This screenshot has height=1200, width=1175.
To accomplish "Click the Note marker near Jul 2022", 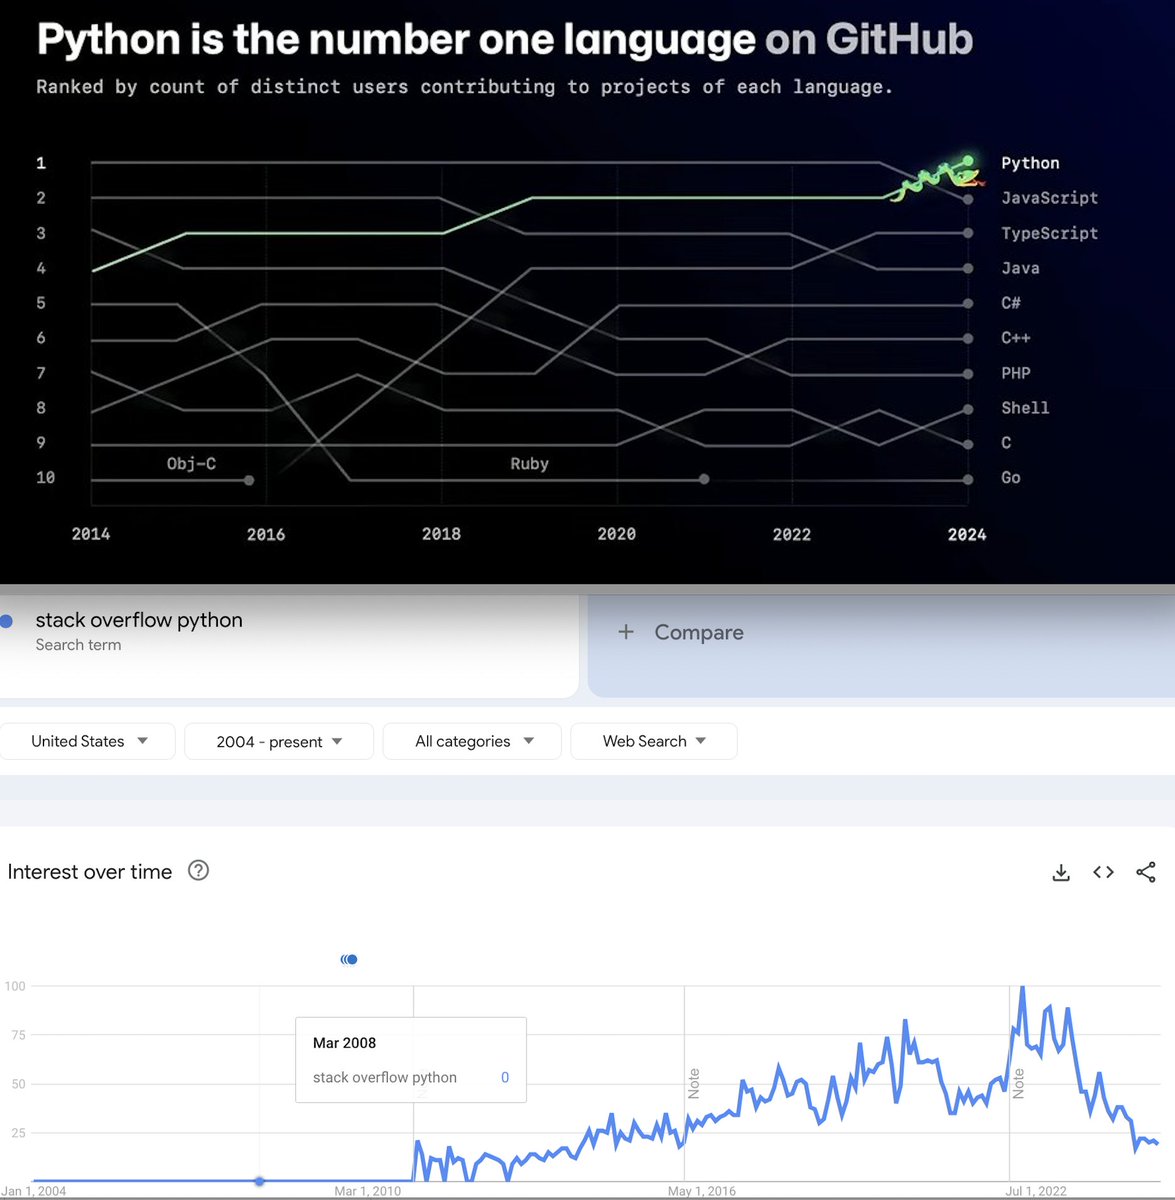I will pyautogui.click(x=1019, y=1083).
